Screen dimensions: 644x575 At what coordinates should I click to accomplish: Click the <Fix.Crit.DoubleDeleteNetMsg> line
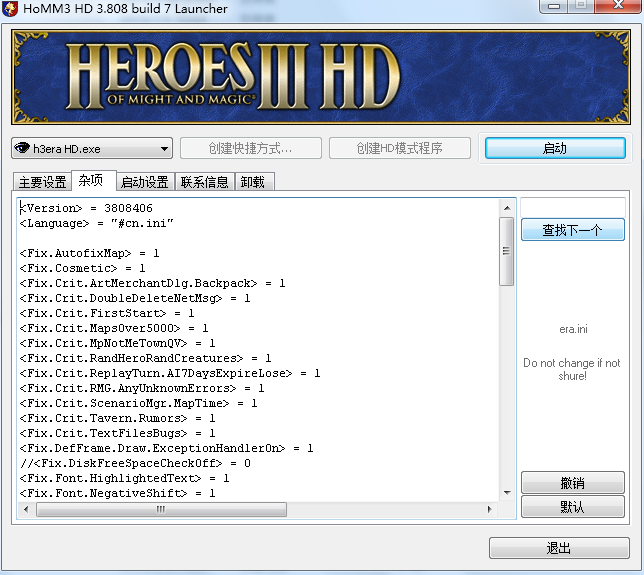[135, 298]
